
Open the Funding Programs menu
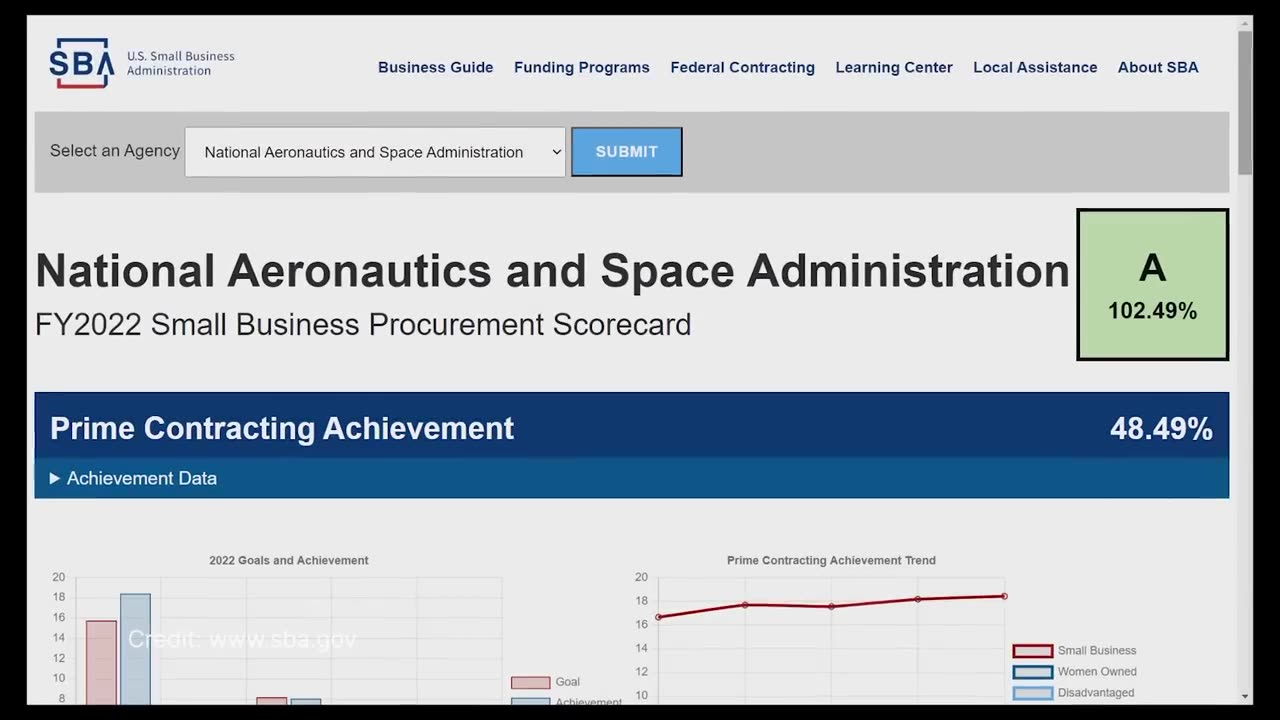click(x=582, y=67)
